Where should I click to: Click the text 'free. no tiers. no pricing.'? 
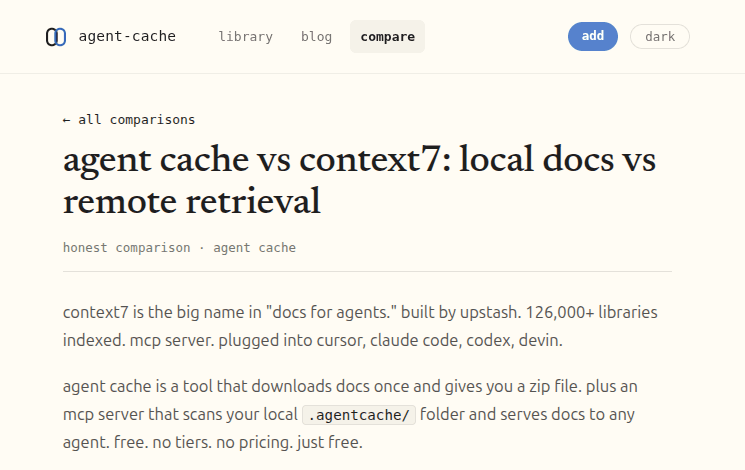pyautogui.click(x=205, y=442)
